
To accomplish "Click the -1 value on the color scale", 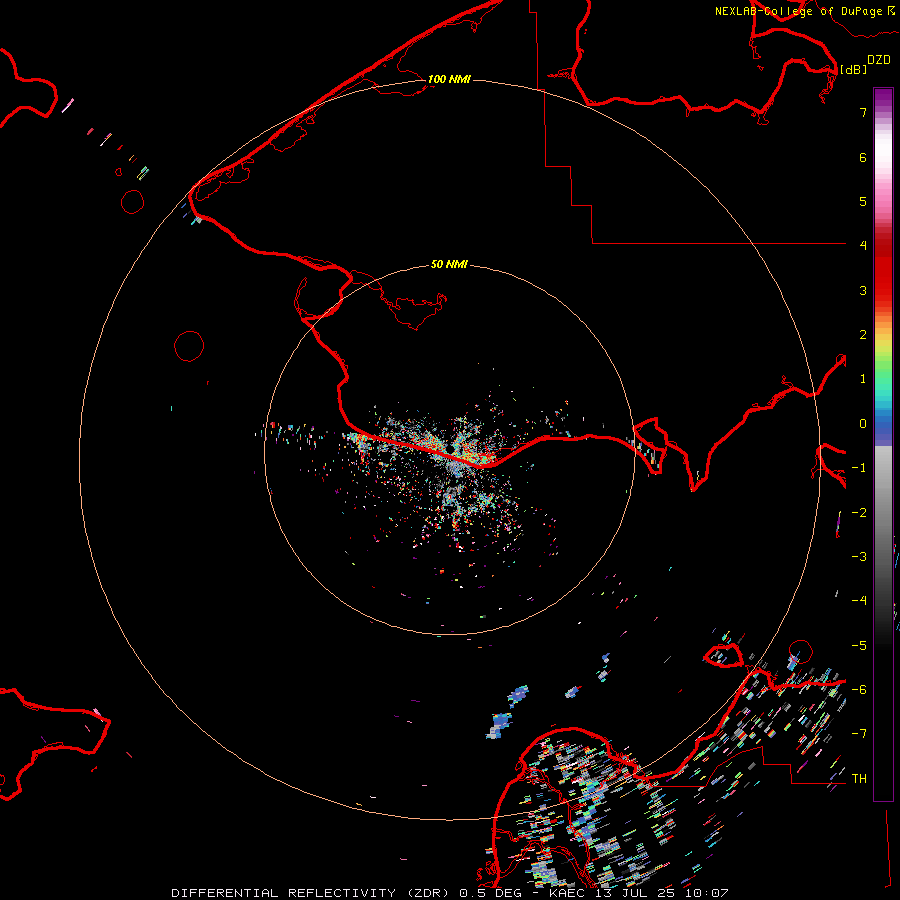I will point(859,468).
